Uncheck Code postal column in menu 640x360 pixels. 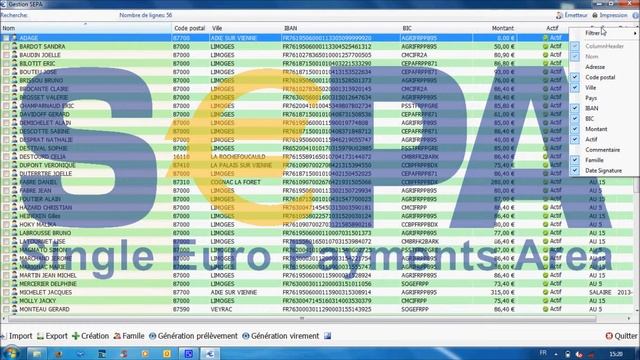click(x=575, y=77)
